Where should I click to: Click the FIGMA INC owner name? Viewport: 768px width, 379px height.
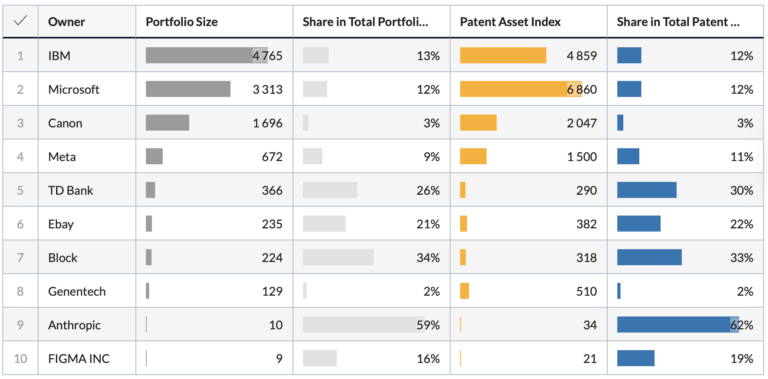point(79,359)
